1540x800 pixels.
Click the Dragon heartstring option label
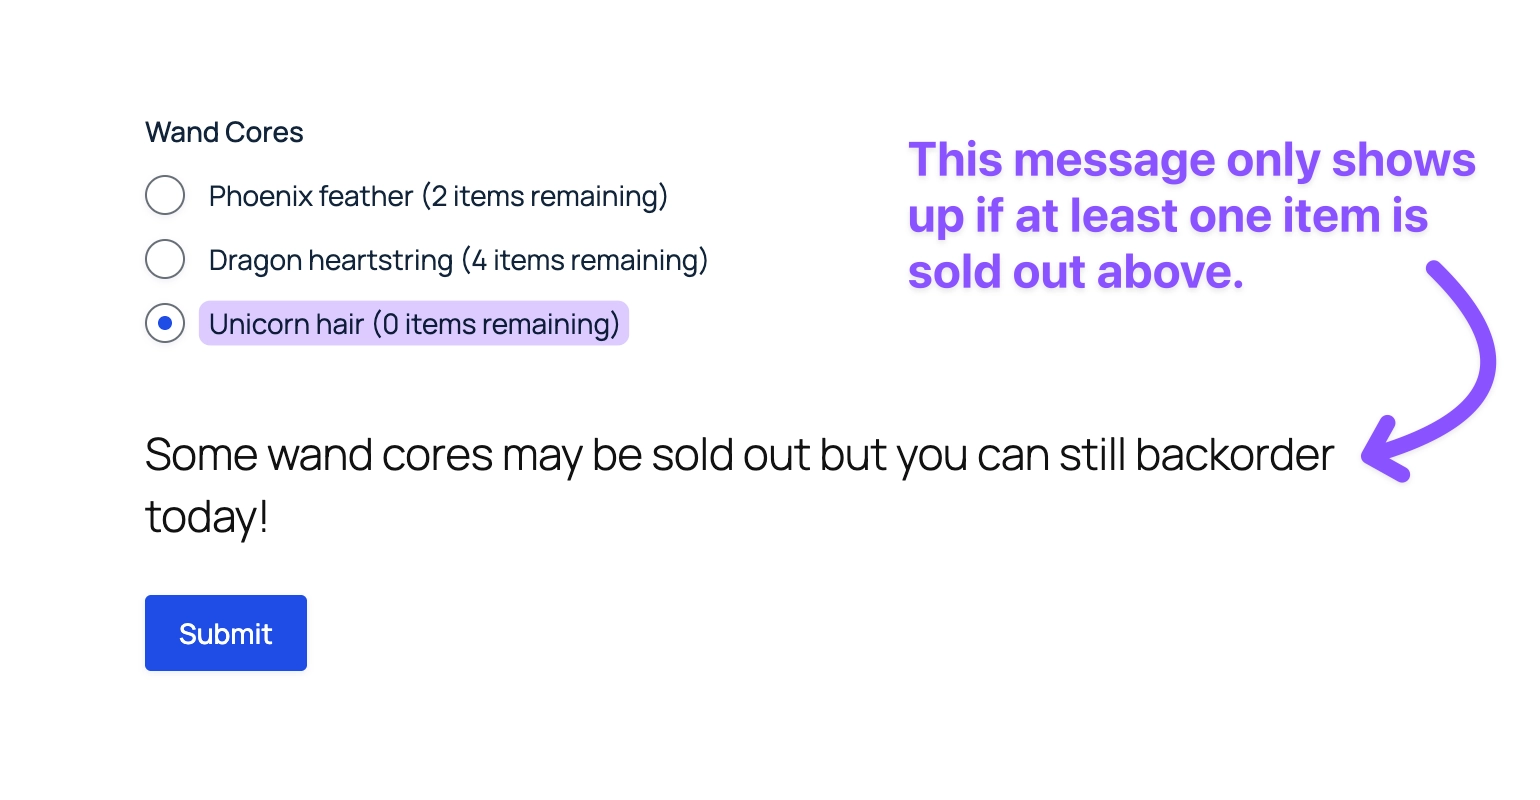330,260
